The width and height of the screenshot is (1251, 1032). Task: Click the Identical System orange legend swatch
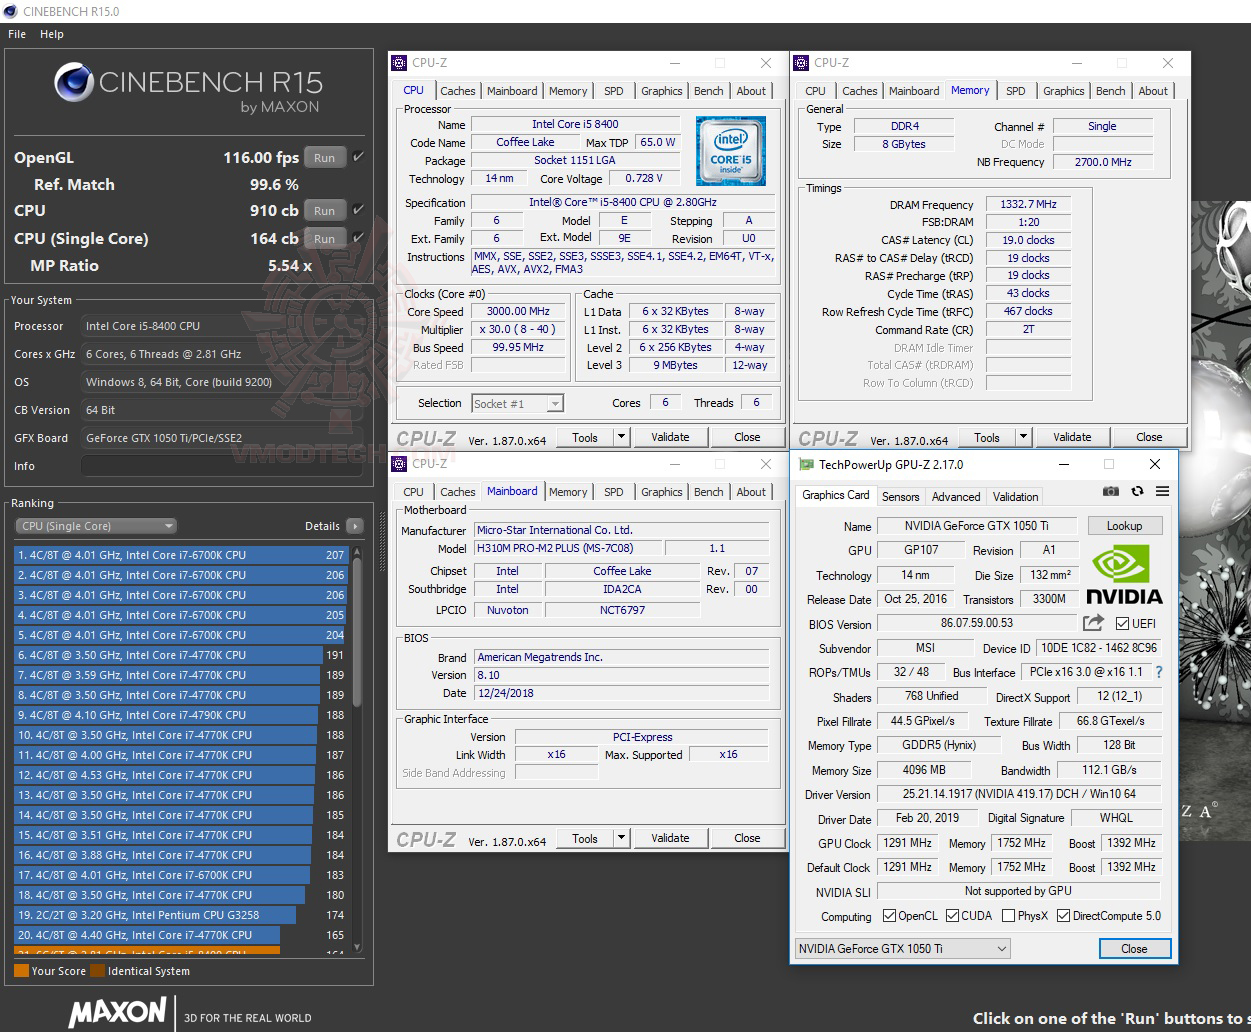point(97,971)
